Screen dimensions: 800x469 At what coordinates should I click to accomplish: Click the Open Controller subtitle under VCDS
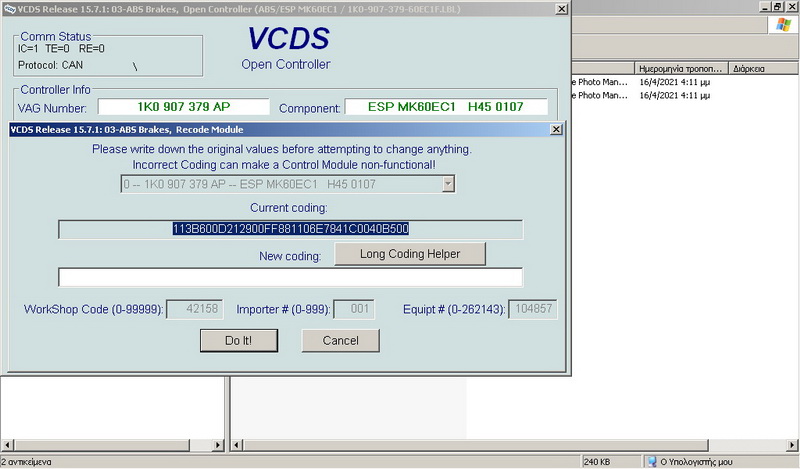pos(286,64)
